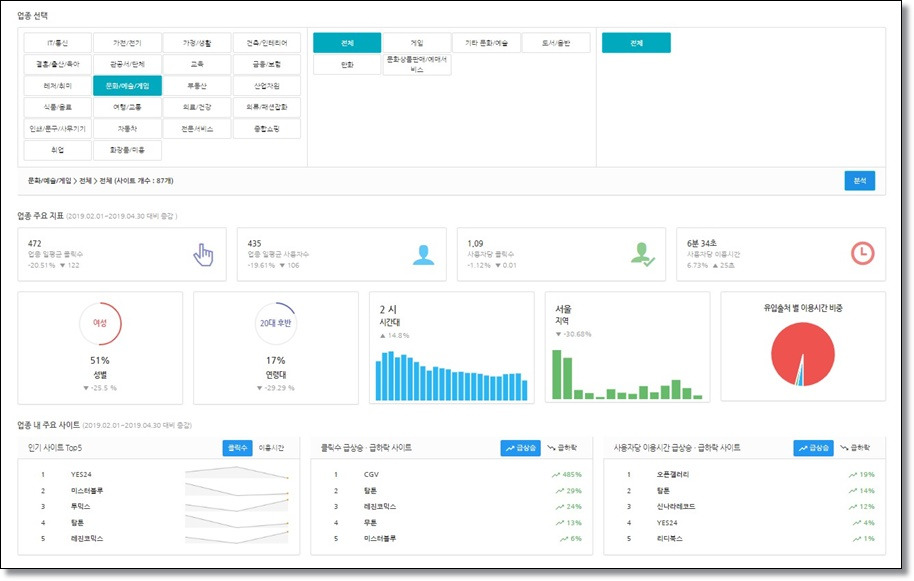This screenshot has height=581, width=914.
Task: Click the trend icon beside 신나라레코드 12%
Action: (853, 507)
